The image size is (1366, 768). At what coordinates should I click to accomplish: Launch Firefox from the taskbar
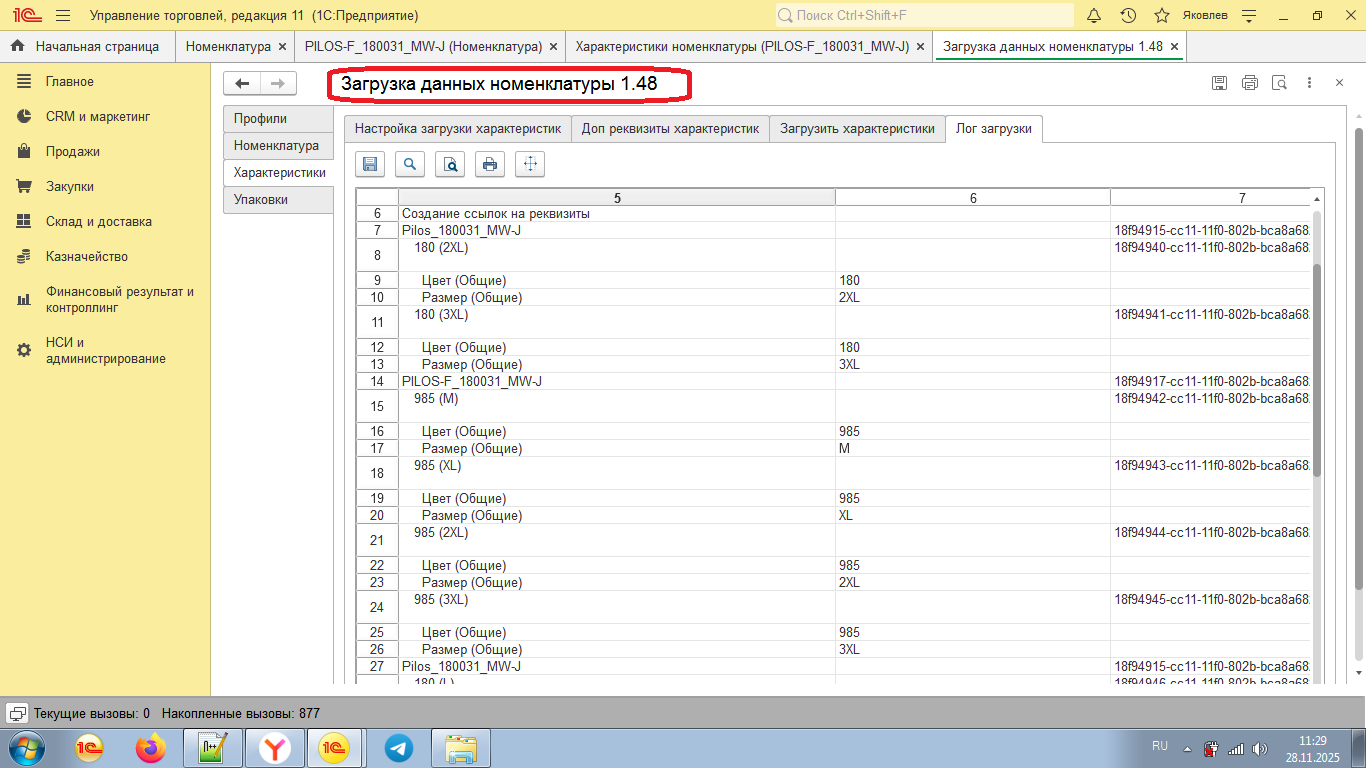(152, 748)
